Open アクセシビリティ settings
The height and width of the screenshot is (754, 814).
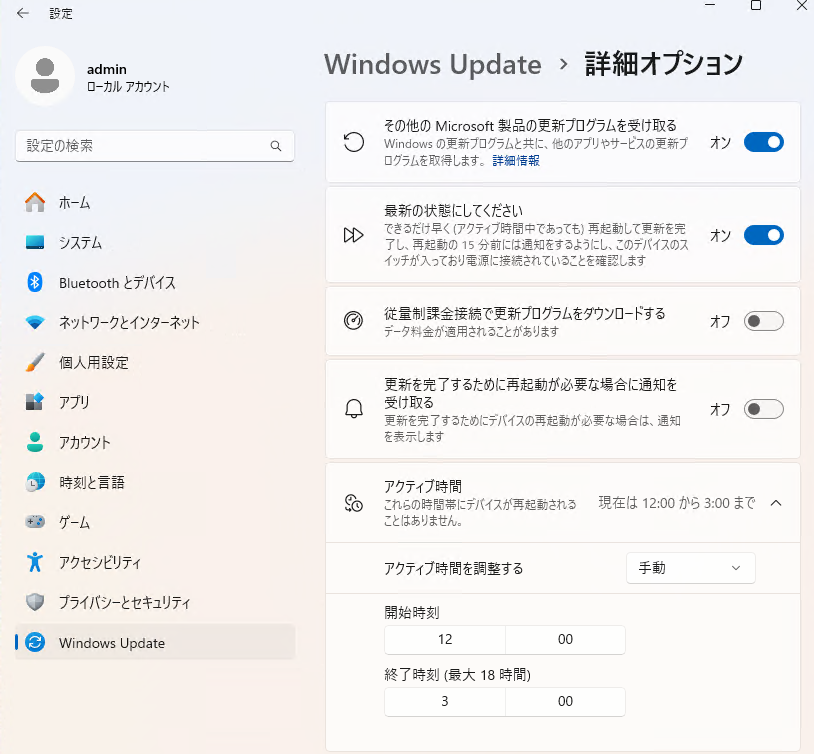pyautogui.click(x=155, y=562)
